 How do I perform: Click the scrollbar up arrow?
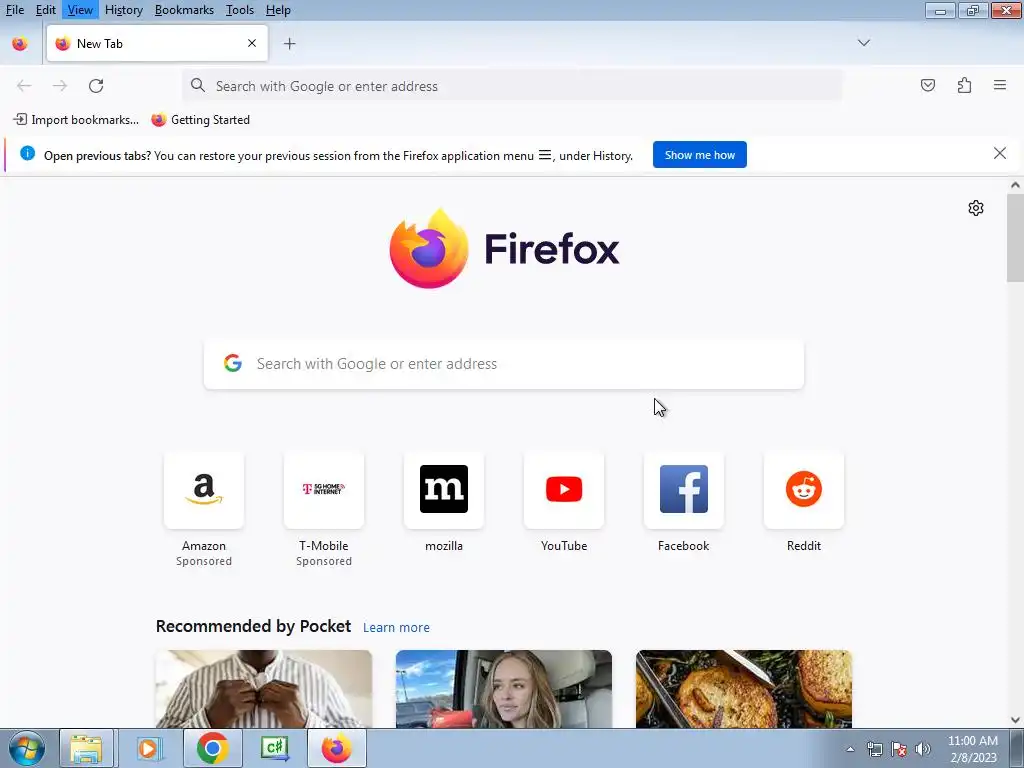pos(1015,185)
